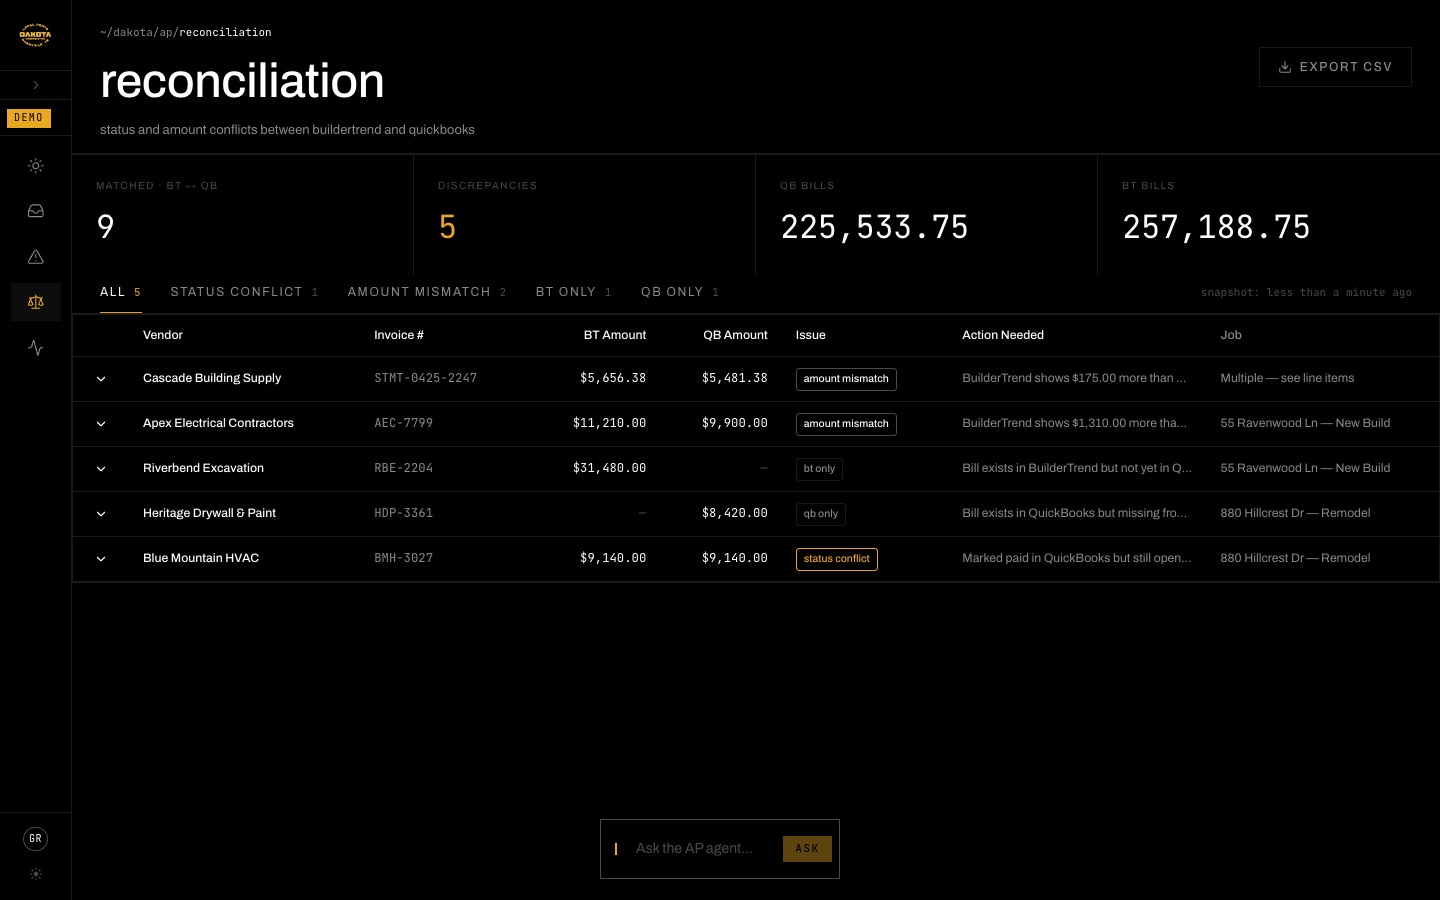This screenshot has width=1440, height=900.
Task: Expand the Heritage Drywall & Paint row
Action: coord(101,514)
